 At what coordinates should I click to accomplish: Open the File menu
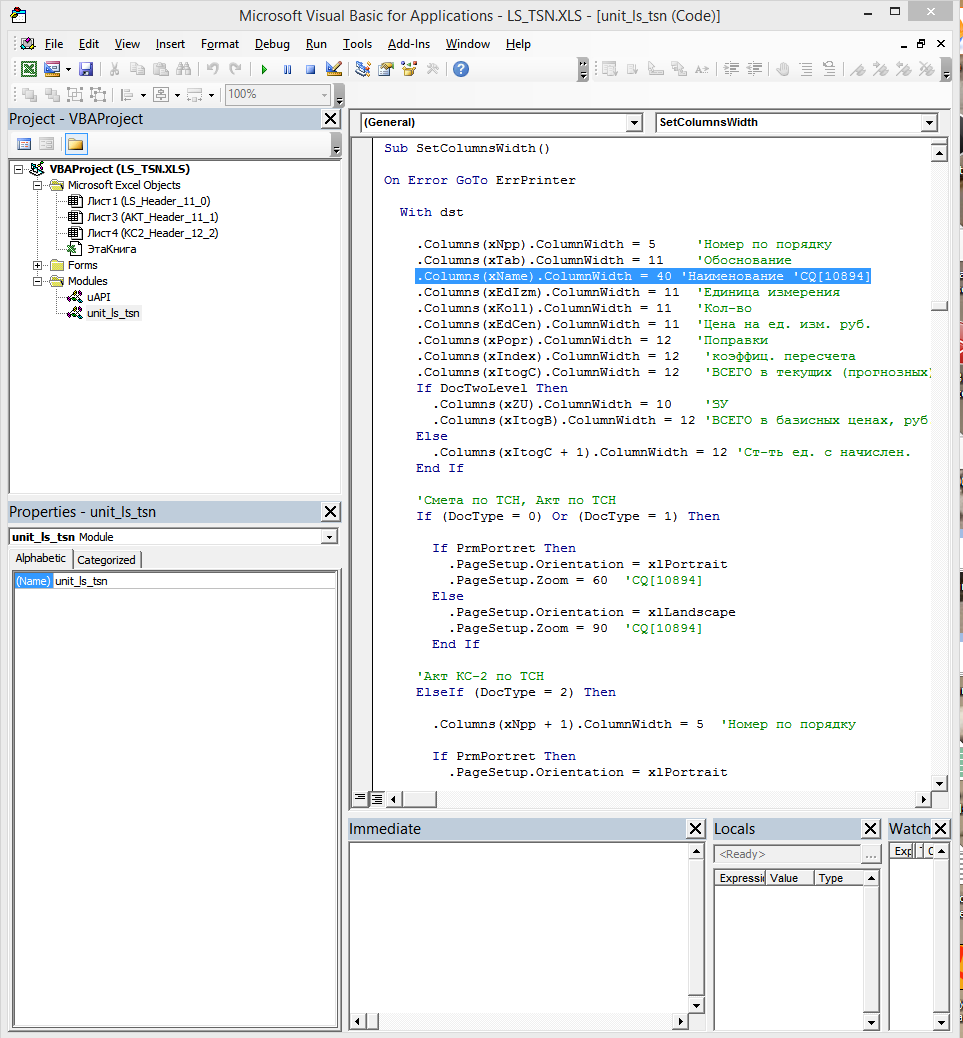click(x=54, y=44)
